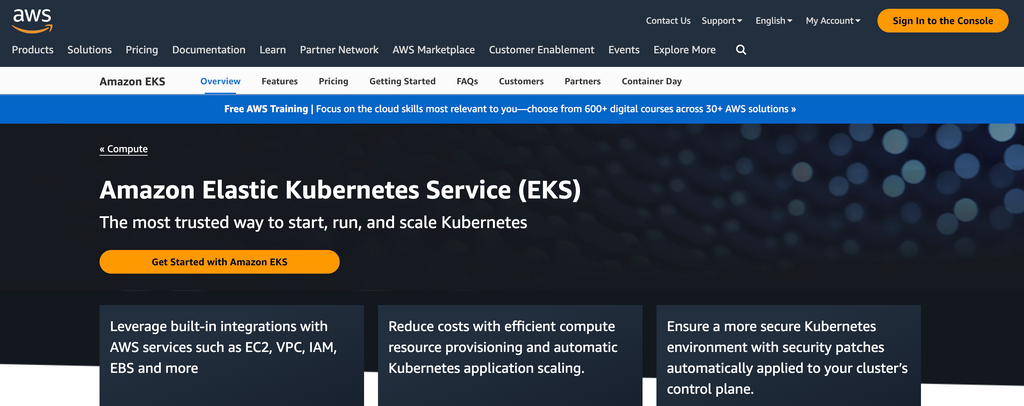Open the search magnifier icon
Viewport: 1024px width, 406px height.
pos(741,50)
